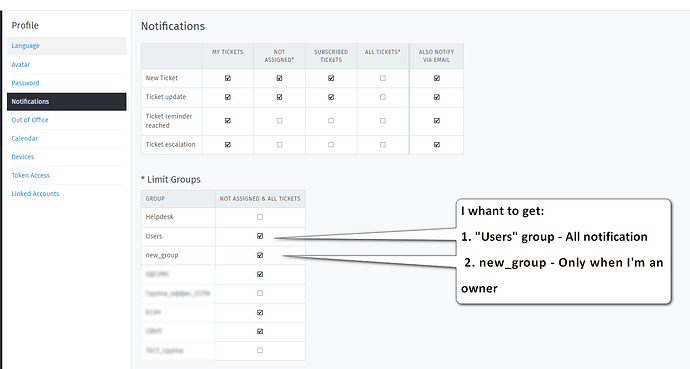
Task: Click the ALSO NOTIFY VIA EMAIL header
Action: click(x=437, y=56)
